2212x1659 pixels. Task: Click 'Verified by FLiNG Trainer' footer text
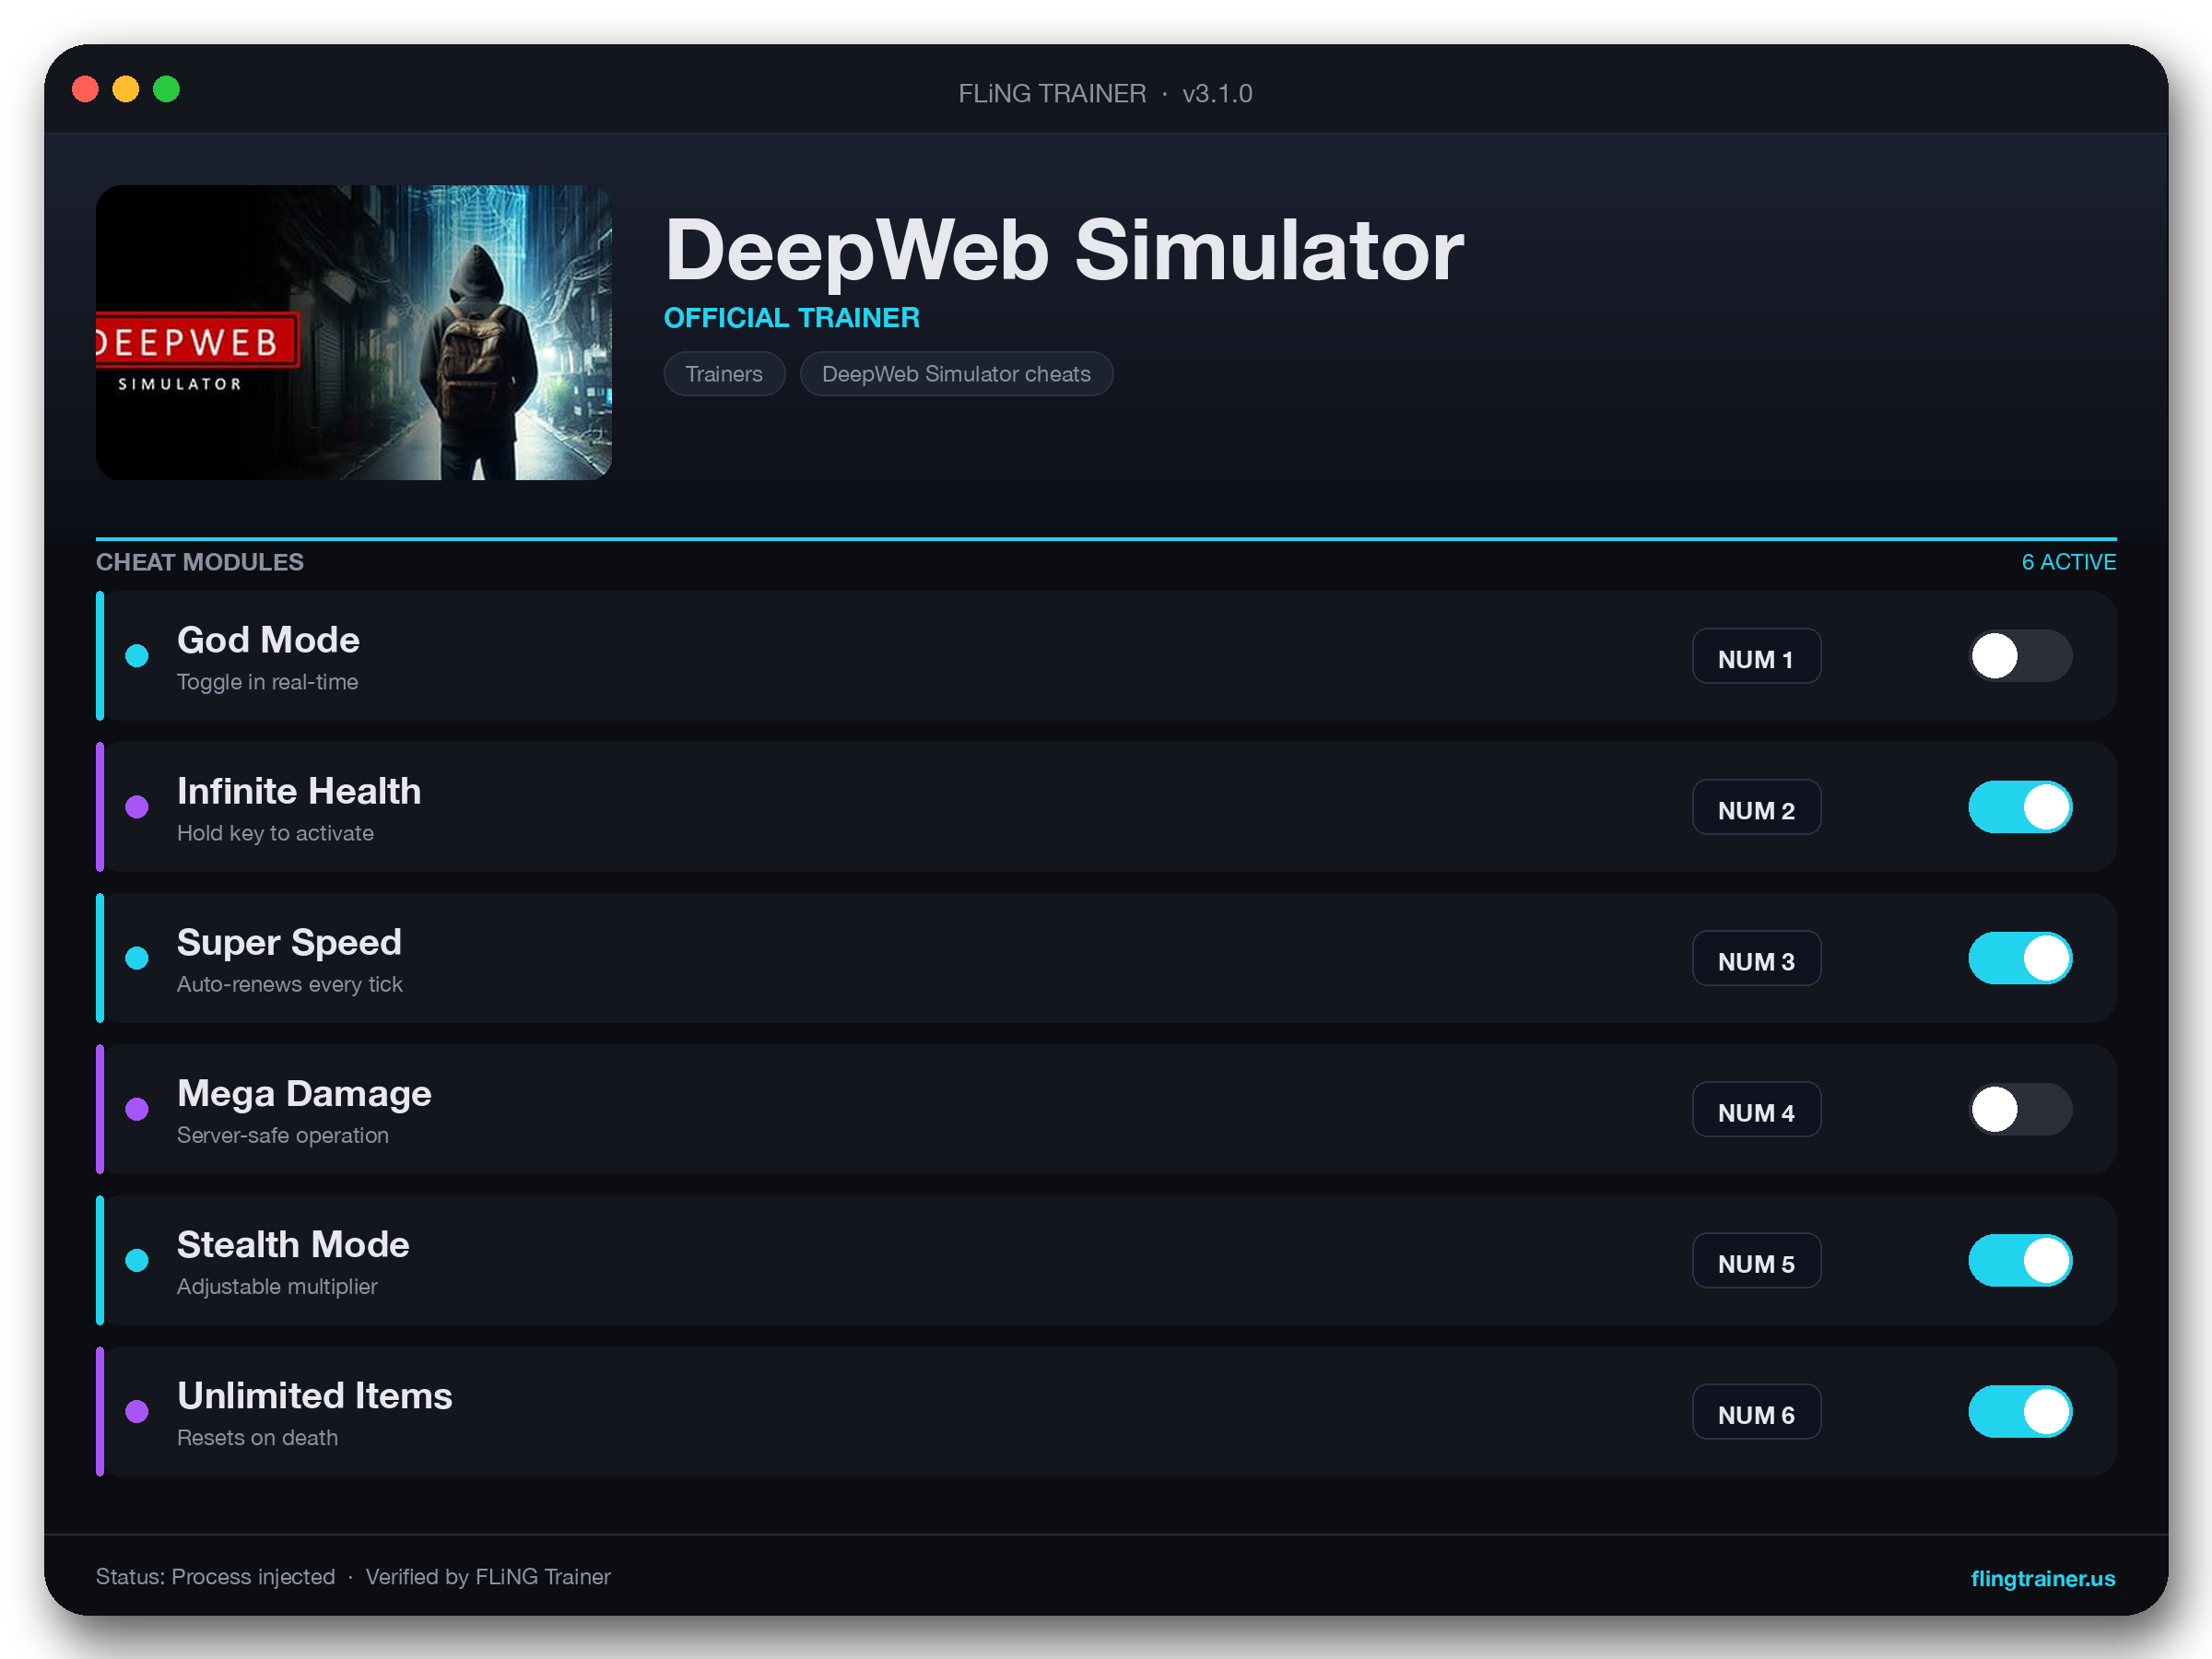click(488, 1577)
